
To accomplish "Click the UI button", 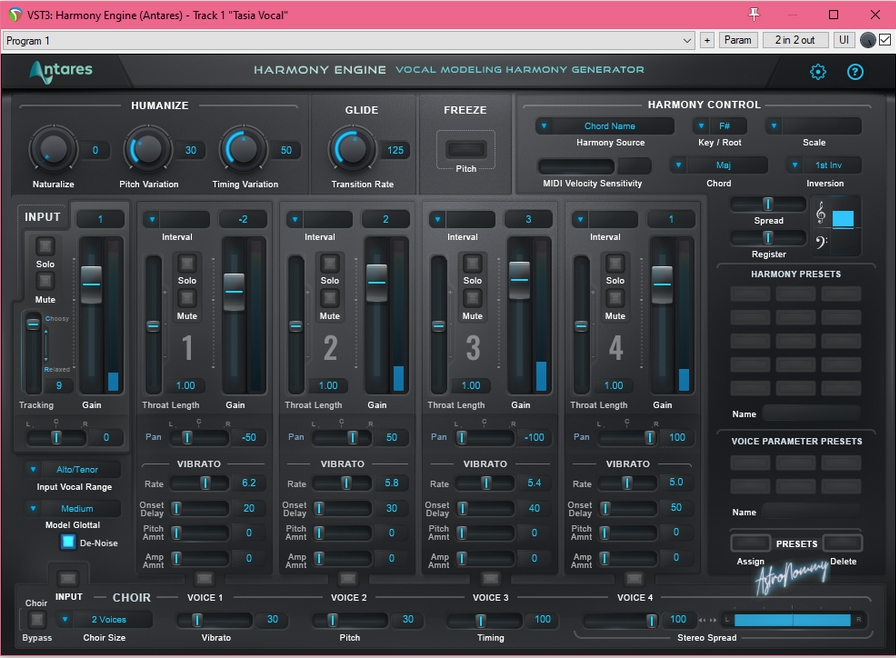I will point(843,40).
